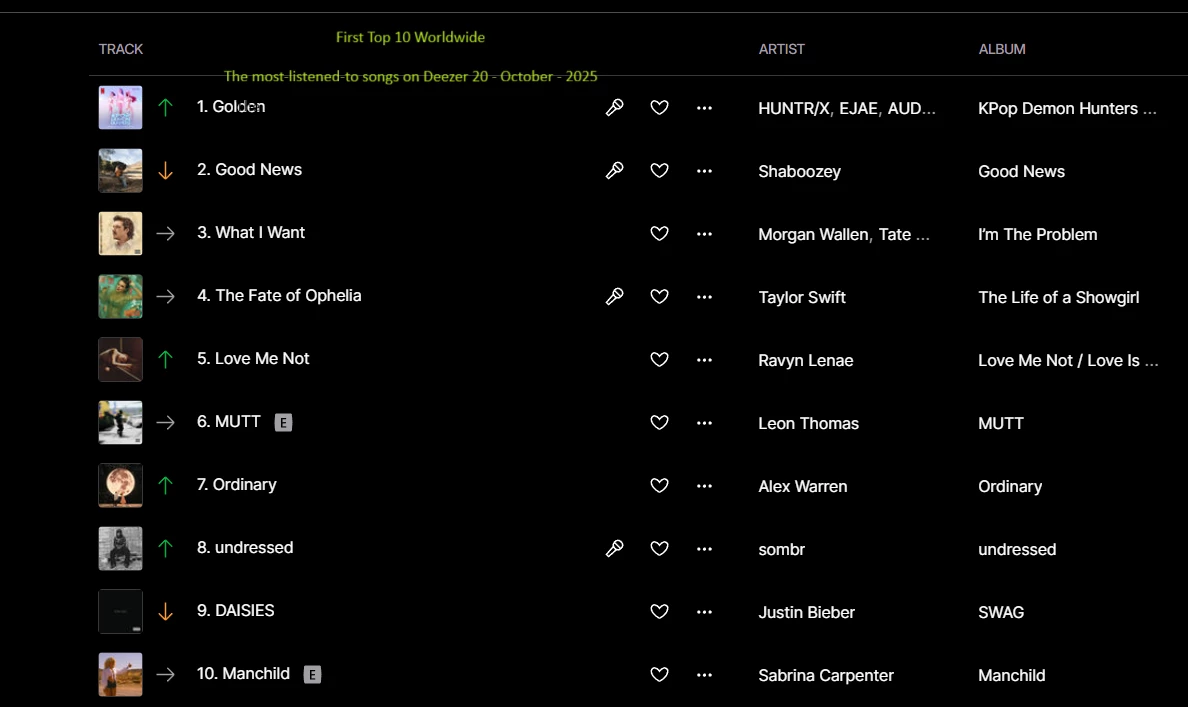The width and height of the screenshot is (1188, 707).
Task: Open lyrics microphone icon for Golden
Action: 615,107
